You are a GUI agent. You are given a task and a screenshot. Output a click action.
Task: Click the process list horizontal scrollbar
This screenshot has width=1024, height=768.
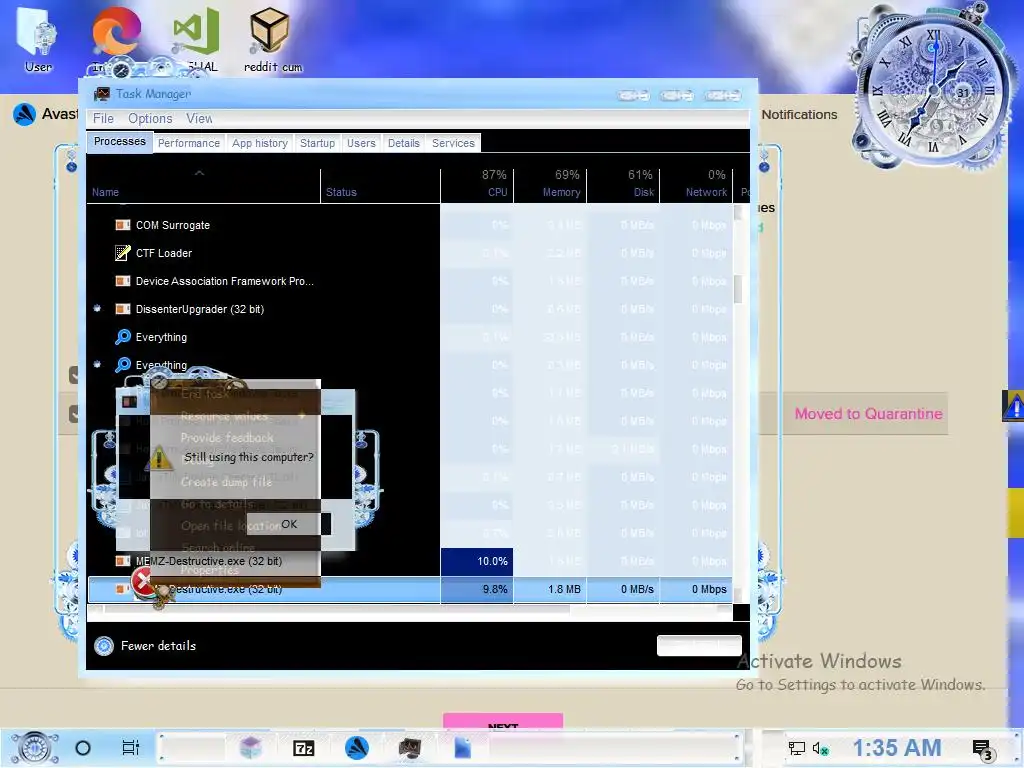[336, 610]
